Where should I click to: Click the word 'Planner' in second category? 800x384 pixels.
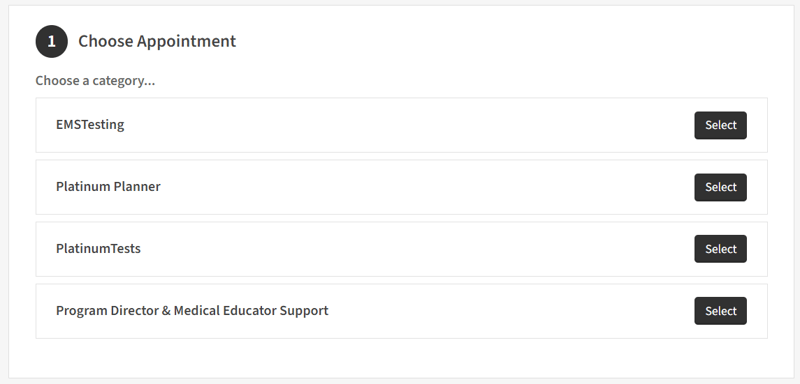(x=137, y=187)
